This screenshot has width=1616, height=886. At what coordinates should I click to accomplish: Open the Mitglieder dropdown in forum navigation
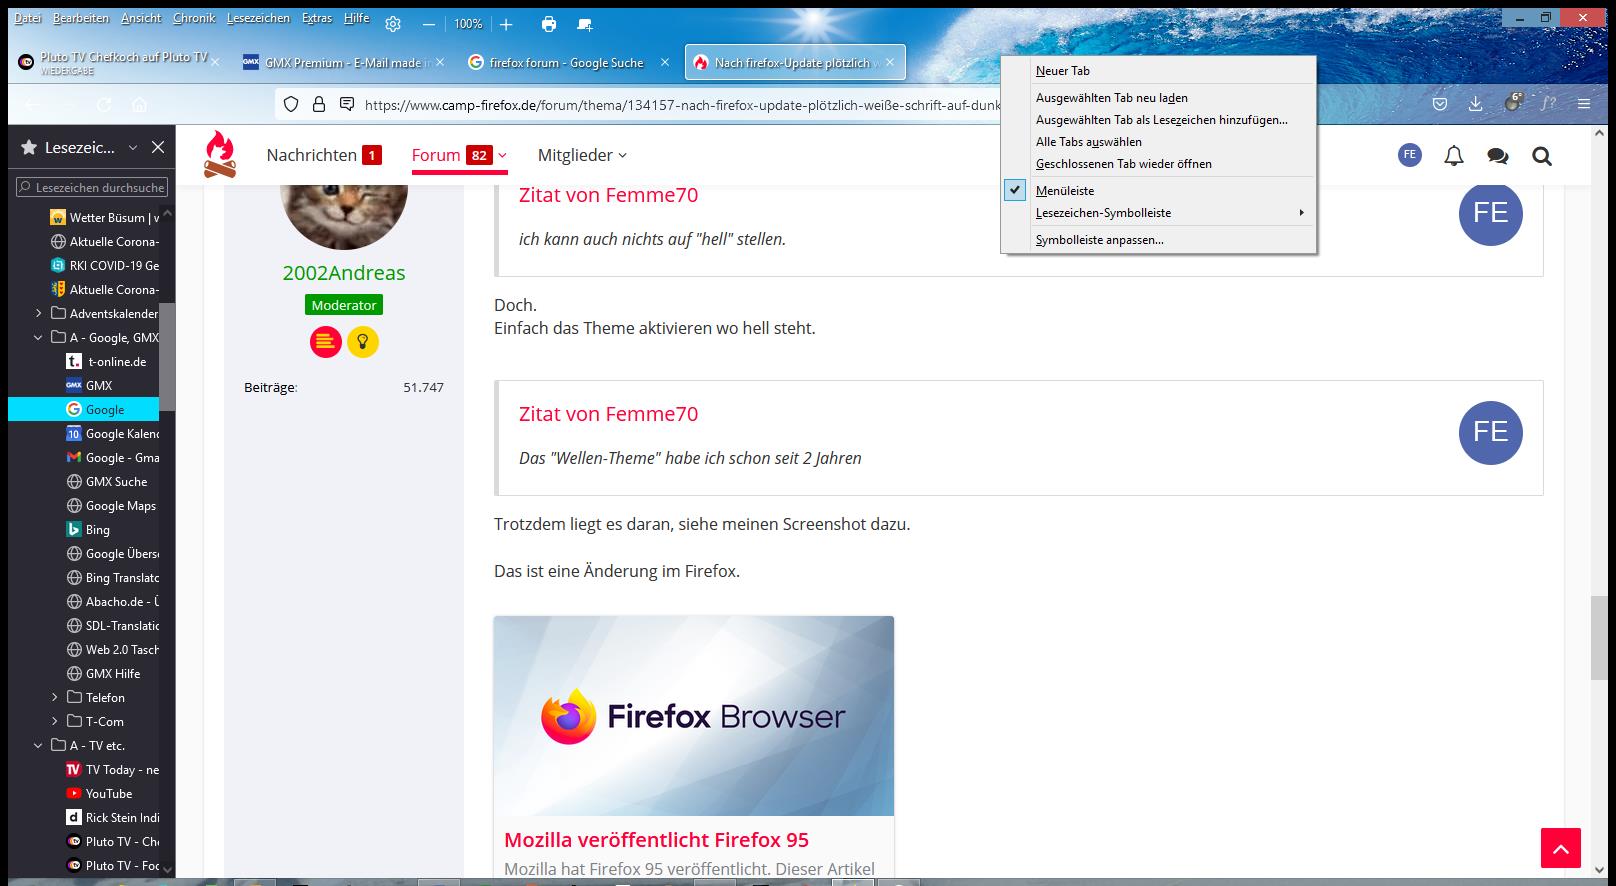(582, 155)
